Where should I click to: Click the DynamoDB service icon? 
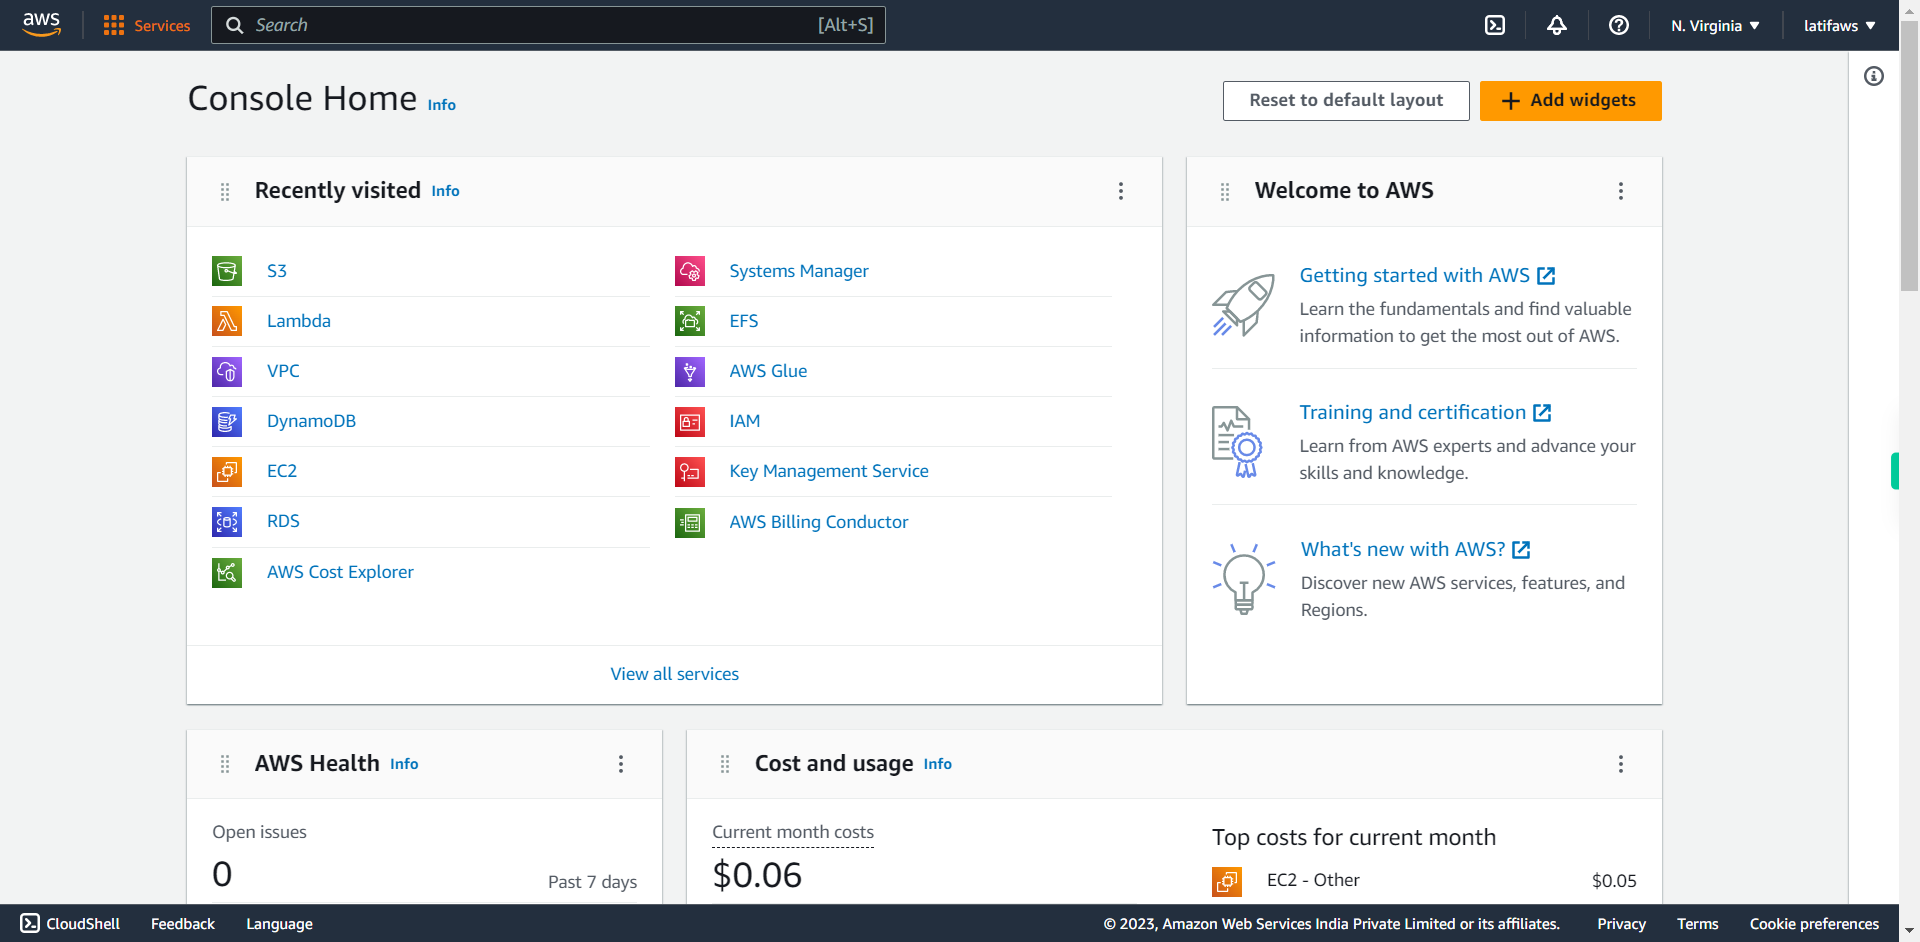pos(227,421)
